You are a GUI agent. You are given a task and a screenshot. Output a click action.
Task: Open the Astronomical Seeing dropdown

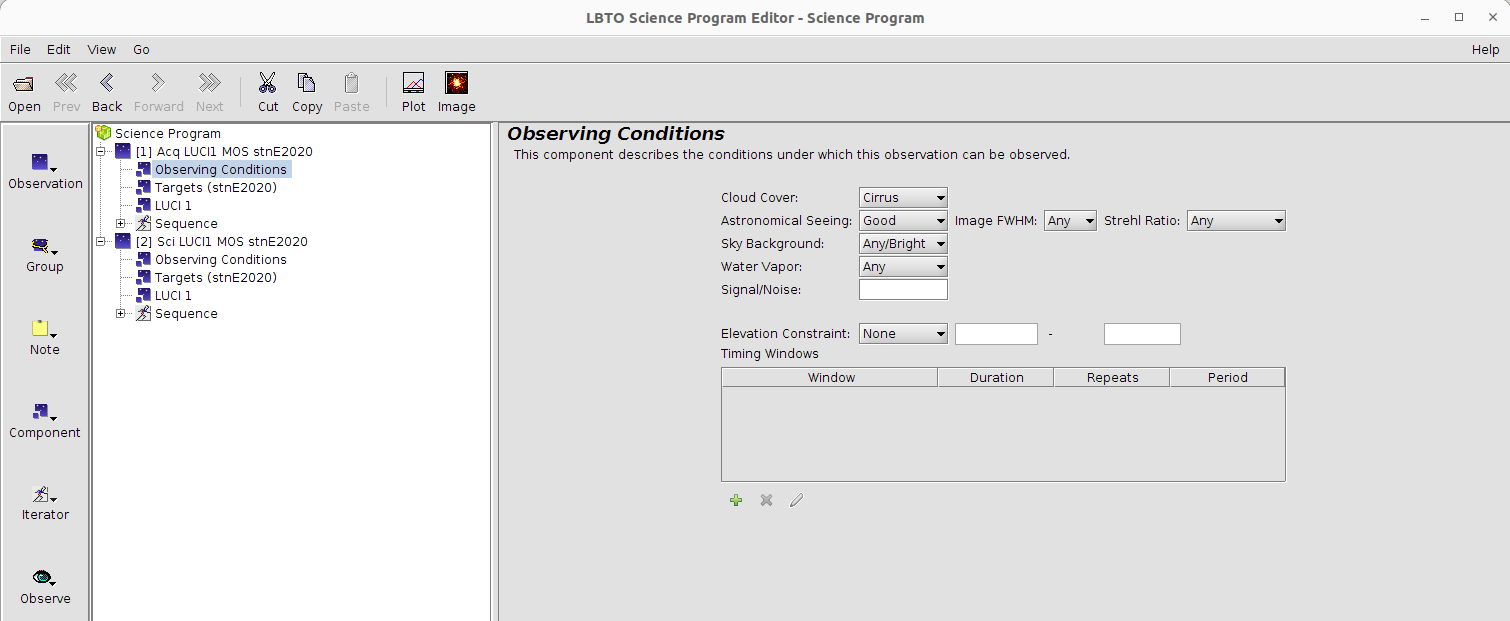click(903, 221)
